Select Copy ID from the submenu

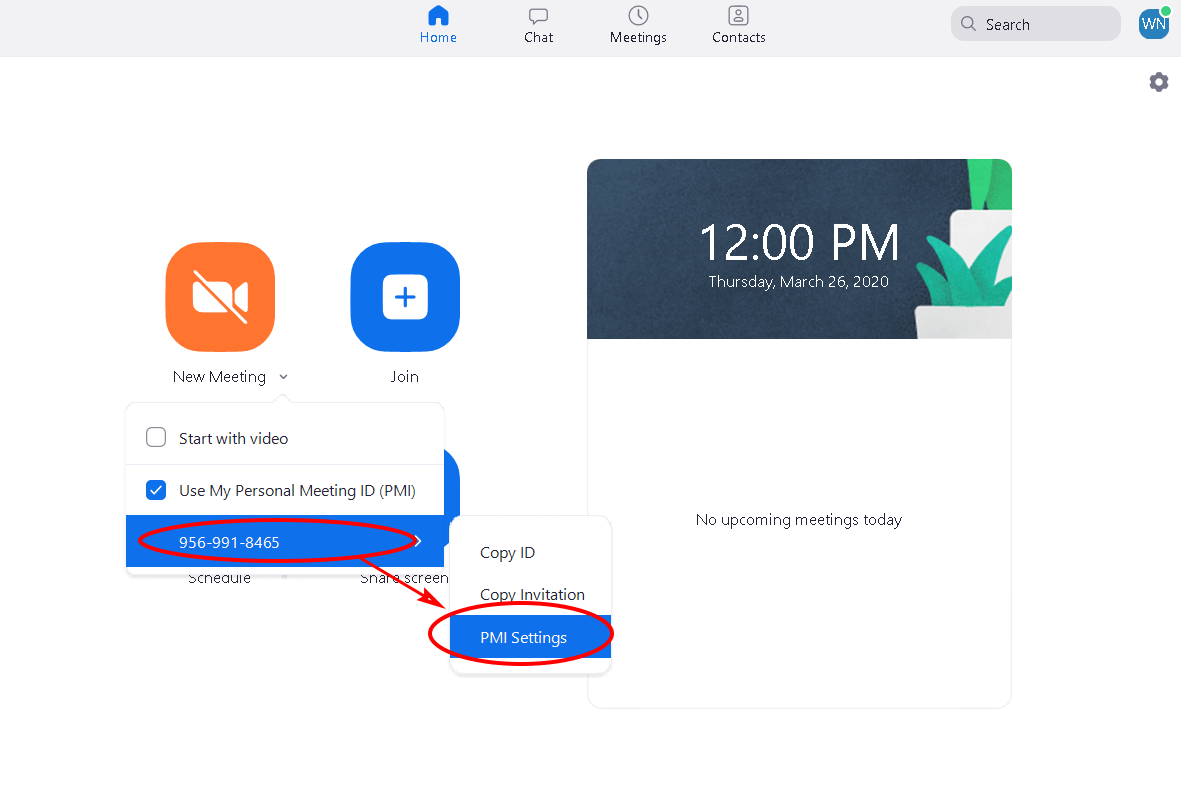pyautogui.click(x=508, y=553)
